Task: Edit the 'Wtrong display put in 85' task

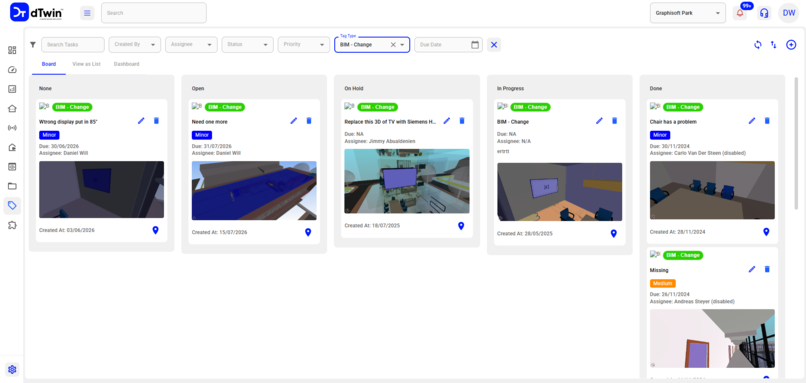Action: coord(141,121)
